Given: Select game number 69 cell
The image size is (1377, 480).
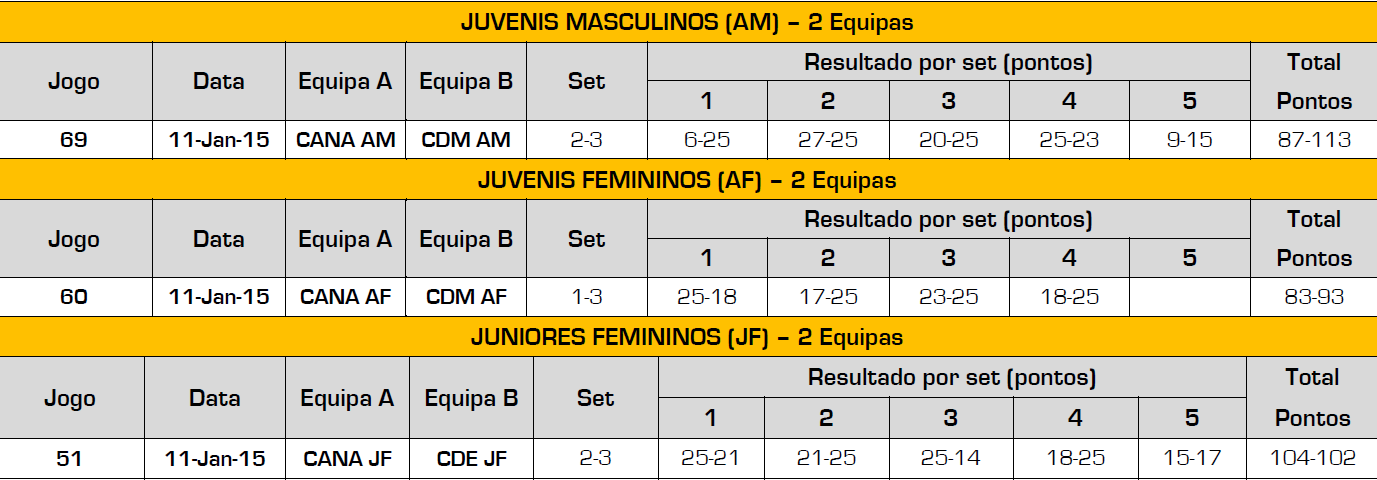Looking at the screenshot, I should click(x=74, y=140).
